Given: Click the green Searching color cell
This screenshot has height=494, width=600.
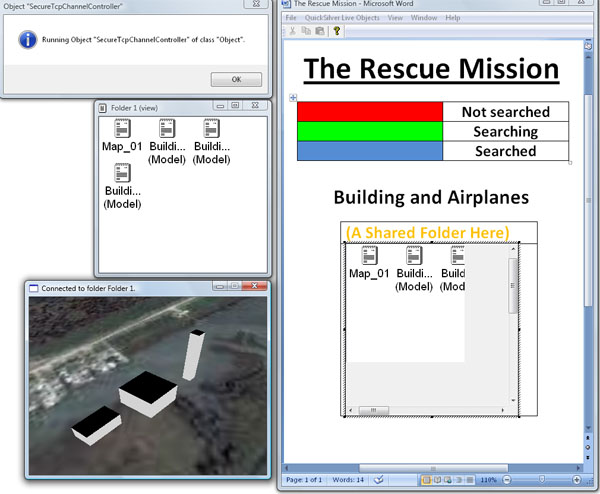Looking at the screenshot, I should [x=369, y=131].
